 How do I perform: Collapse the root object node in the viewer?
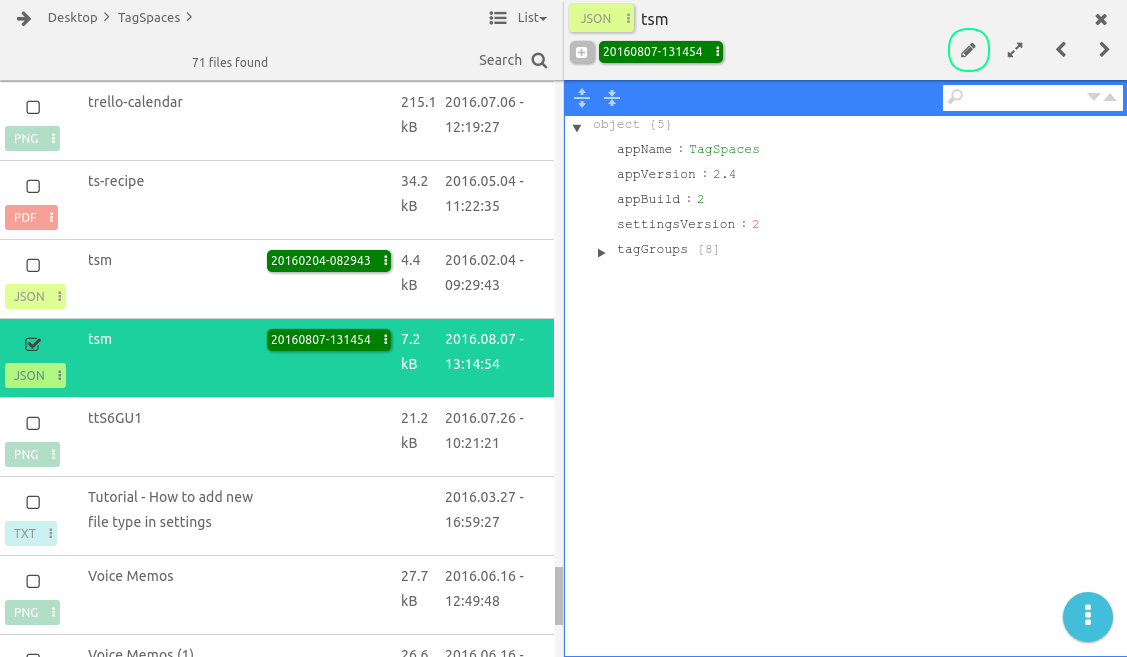coord(577,126)
